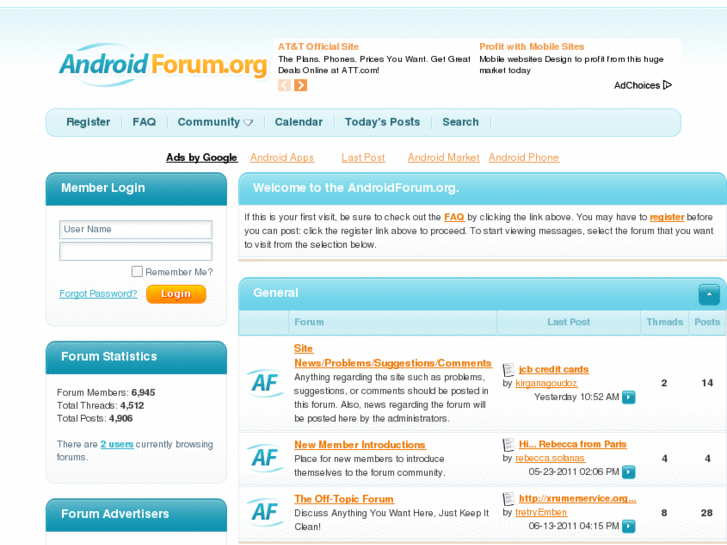Open AF icon for Site News forum
The image size is (727, 545).
click(x=265, y=383)
